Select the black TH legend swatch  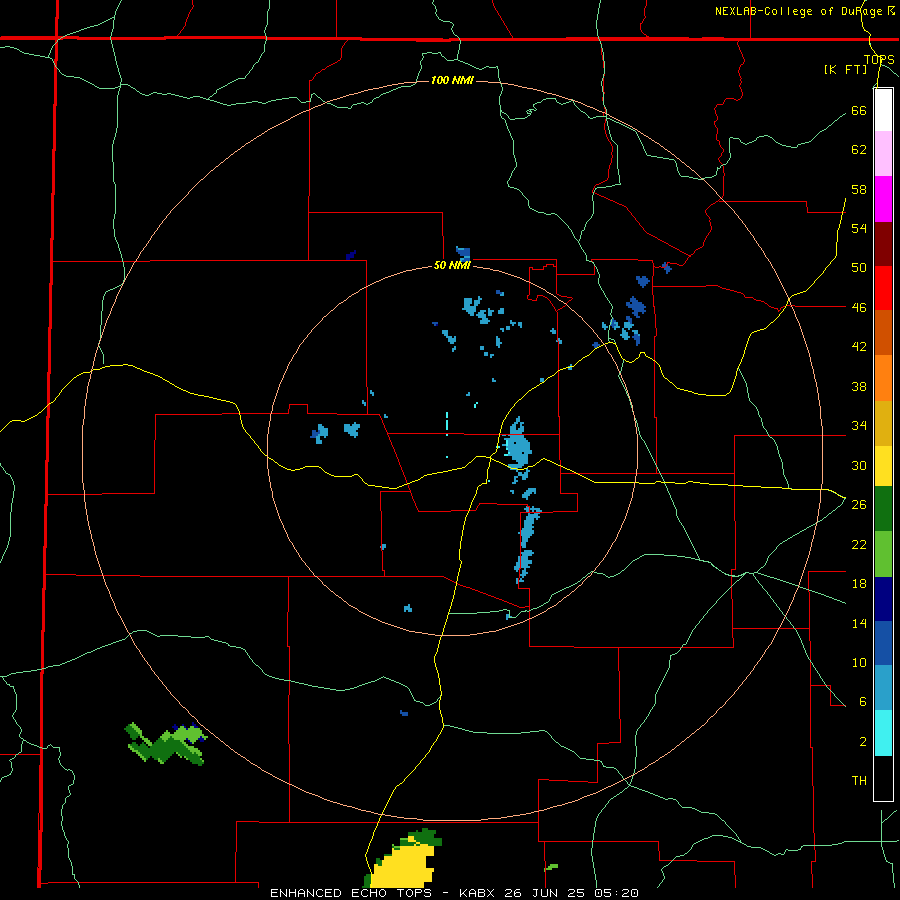[x=883, y=778]
